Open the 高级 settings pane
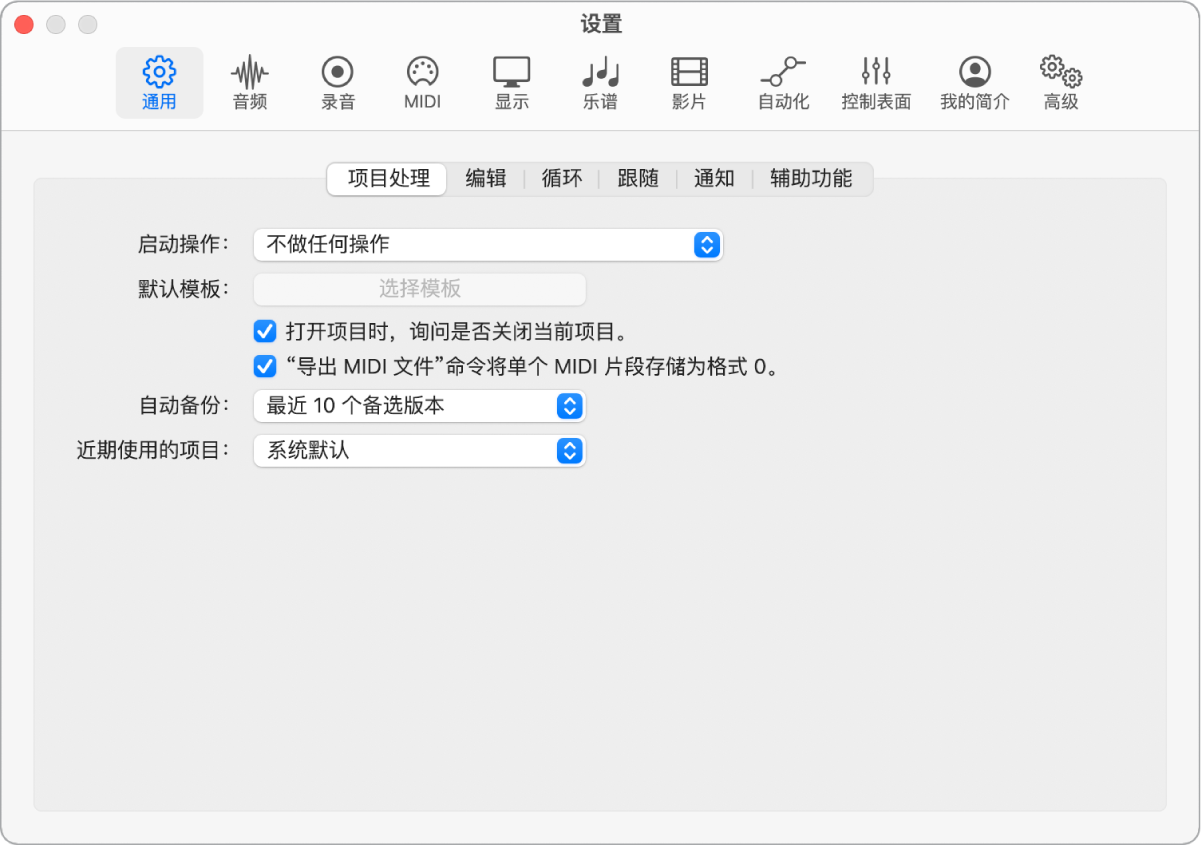 (1059, 82)
